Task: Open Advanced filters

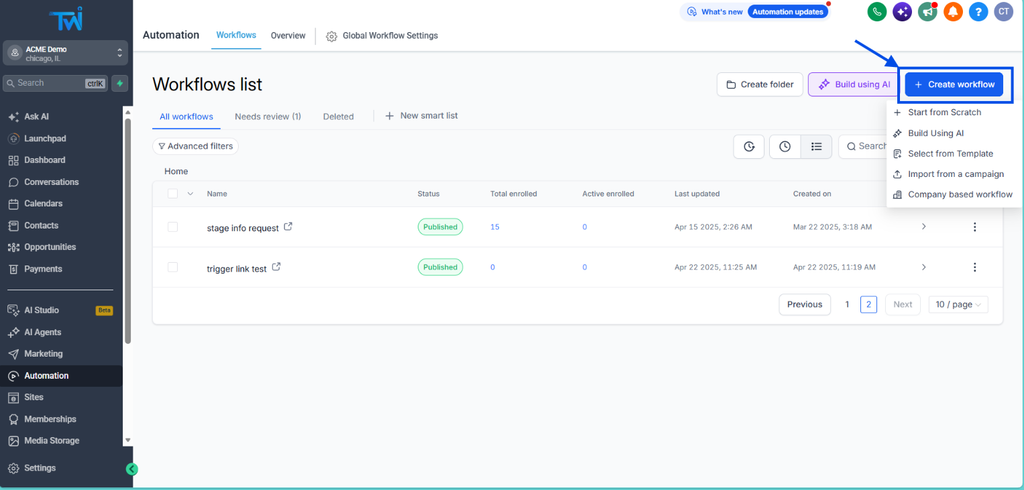Action: [x=195, y=146]
